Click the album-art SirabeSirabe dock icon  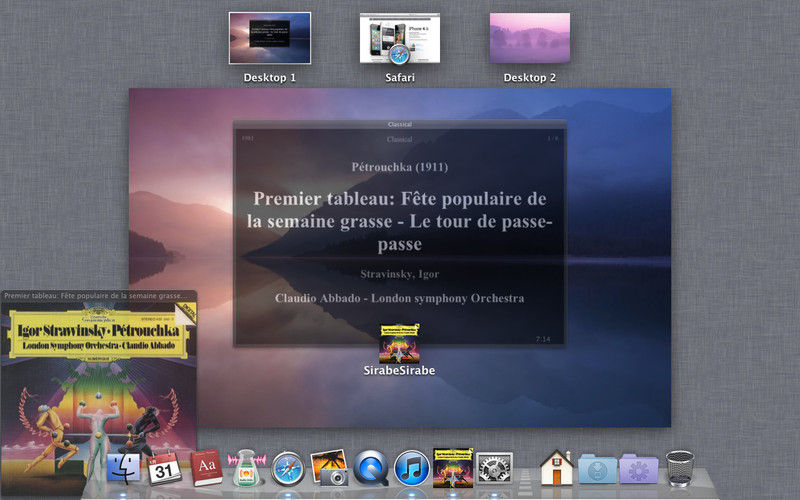click(x=453, y=468)
